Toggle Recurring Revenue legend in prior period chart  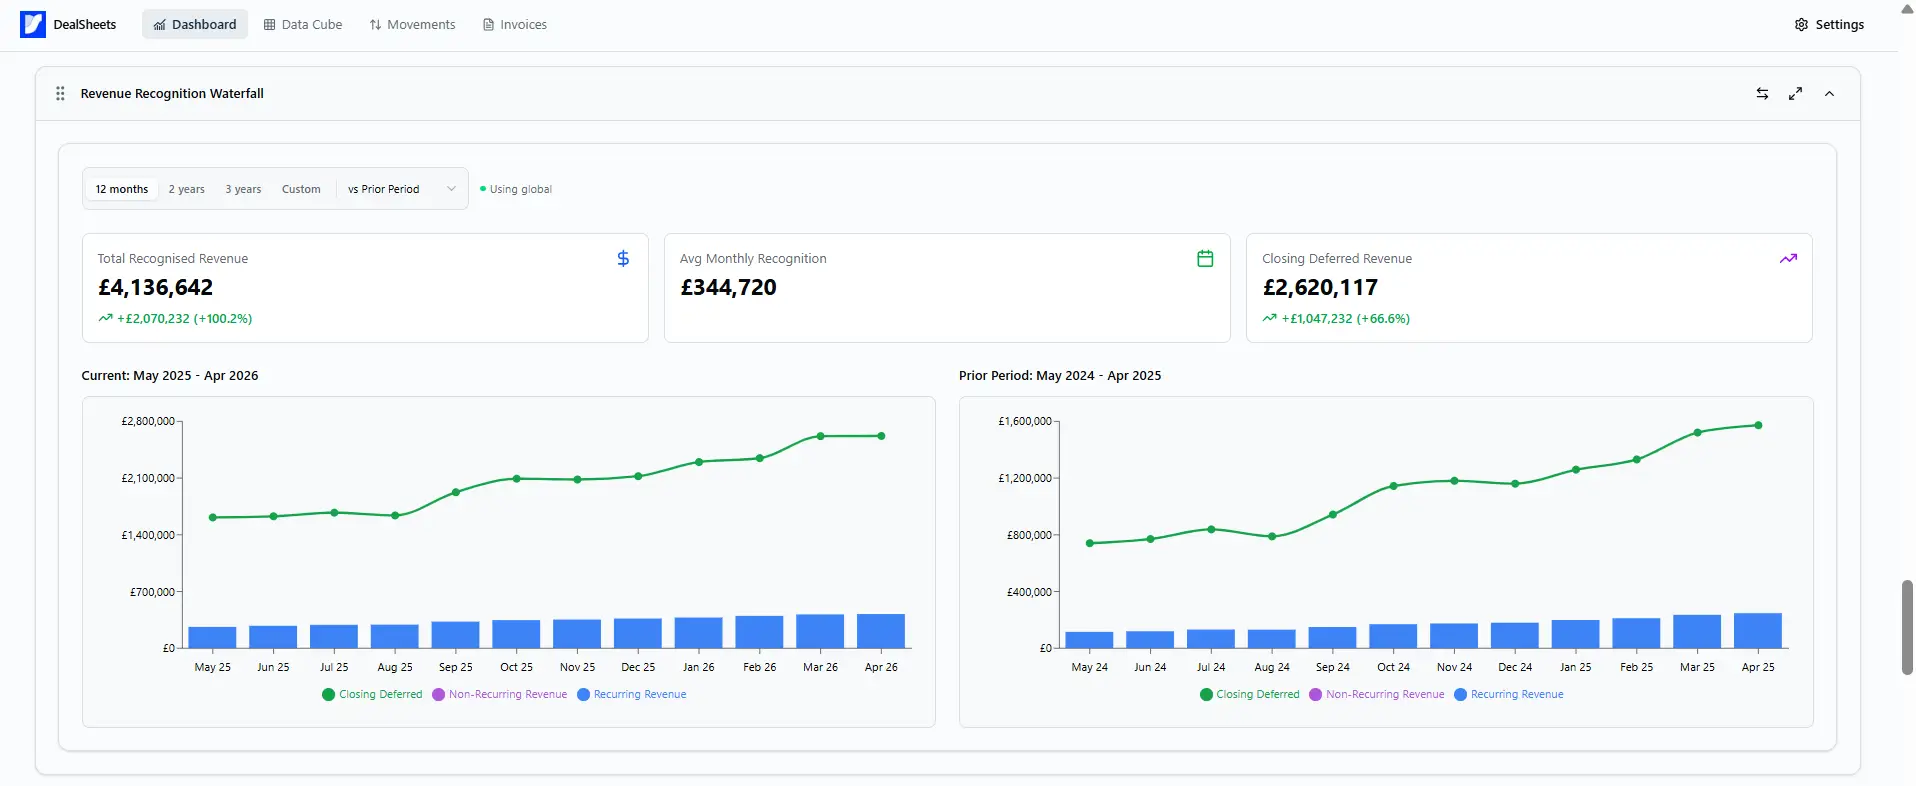coord(1508,694)
